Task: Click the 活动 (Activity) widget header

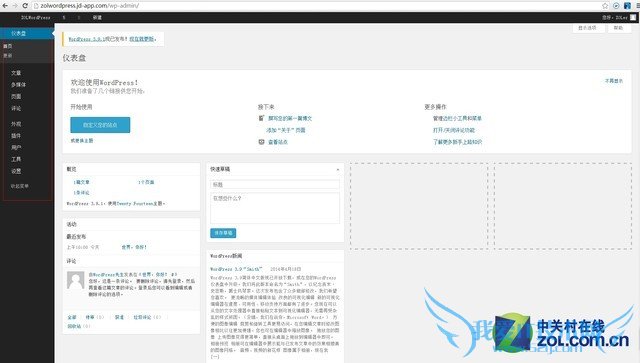Action: point(131,224)
